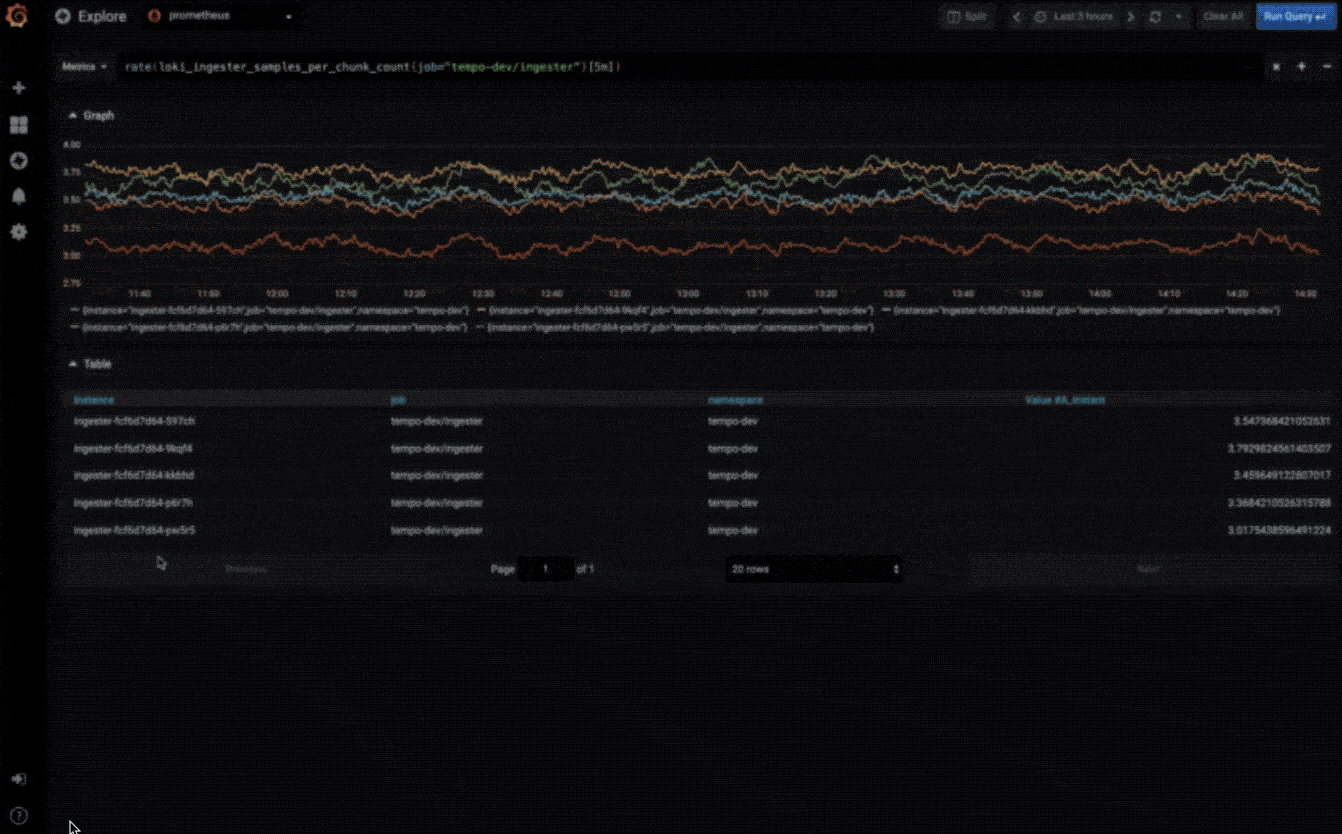Select the Explore compass icon in sidebar
Image resolution: width=1342 pixels, height=834 pixels.
click(18, 161)
